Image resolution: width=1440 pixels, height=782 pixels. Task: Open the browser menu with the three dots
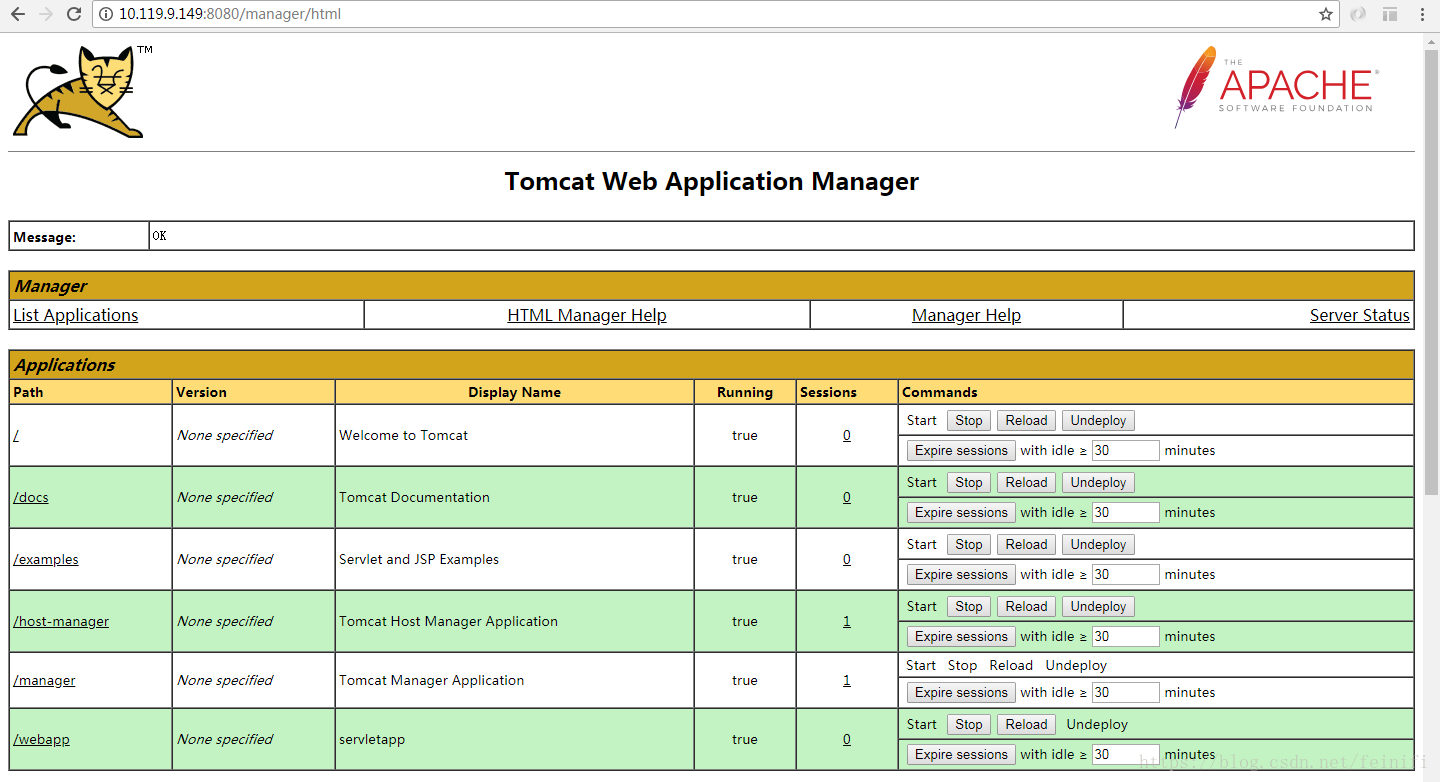pyautogui.click(x=1420, y=14)
